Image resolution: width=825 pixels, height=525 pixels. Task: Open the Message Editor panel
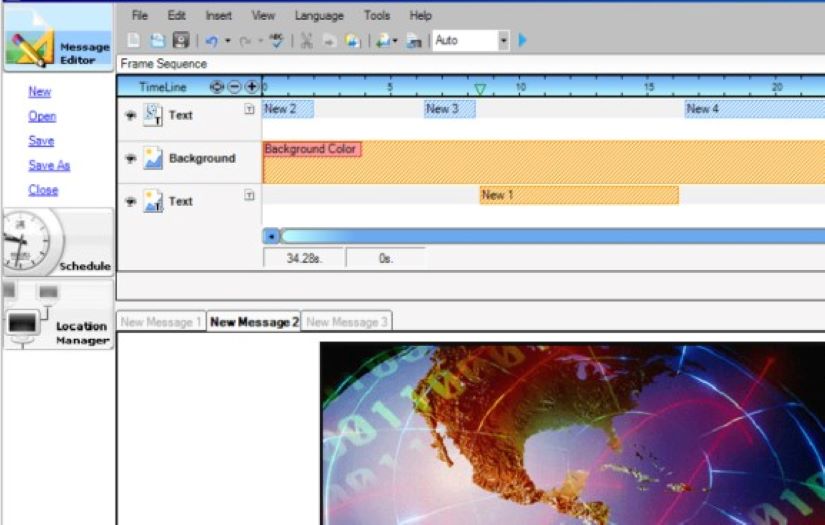pos(58,37)
